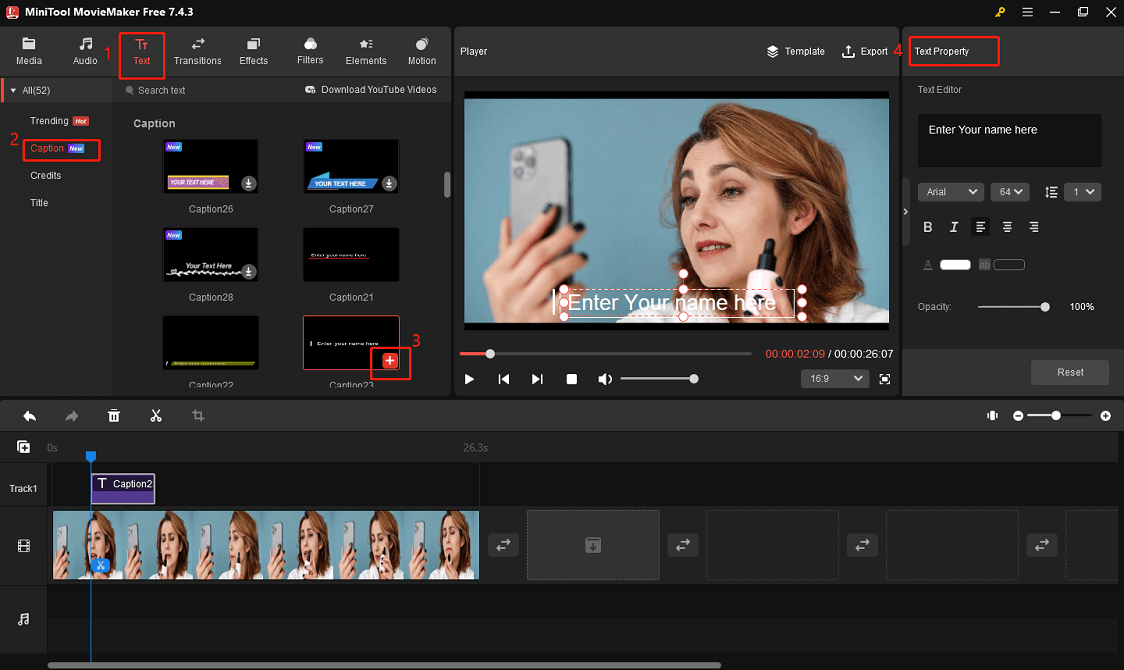Open the font size 64 dropdown
The image size is (1124, 670).
pos(1010,192)
